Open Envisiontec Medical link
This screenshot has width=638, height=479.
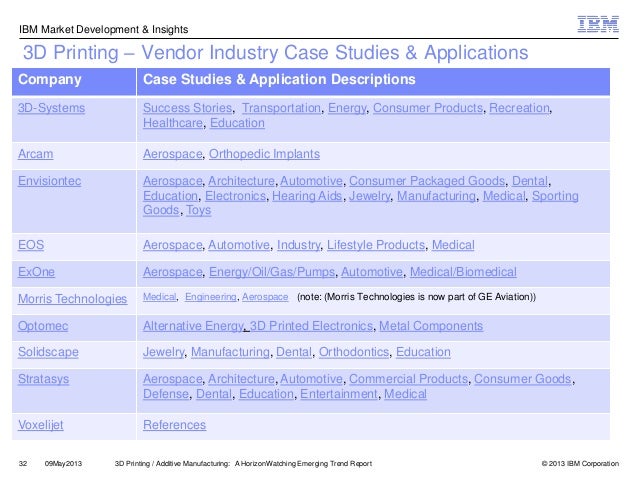pyautogui.click(x=504, y=196)
